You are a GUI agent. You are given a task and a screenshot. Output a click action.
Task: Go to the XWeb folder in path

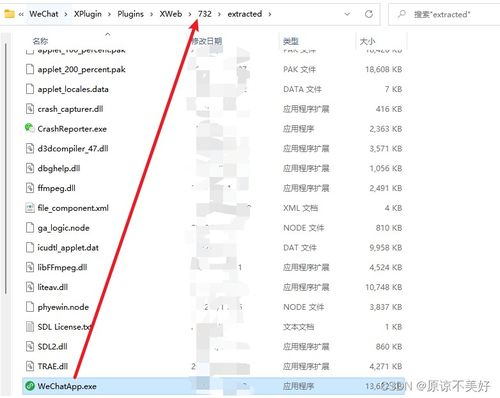[x=171, y=14]
